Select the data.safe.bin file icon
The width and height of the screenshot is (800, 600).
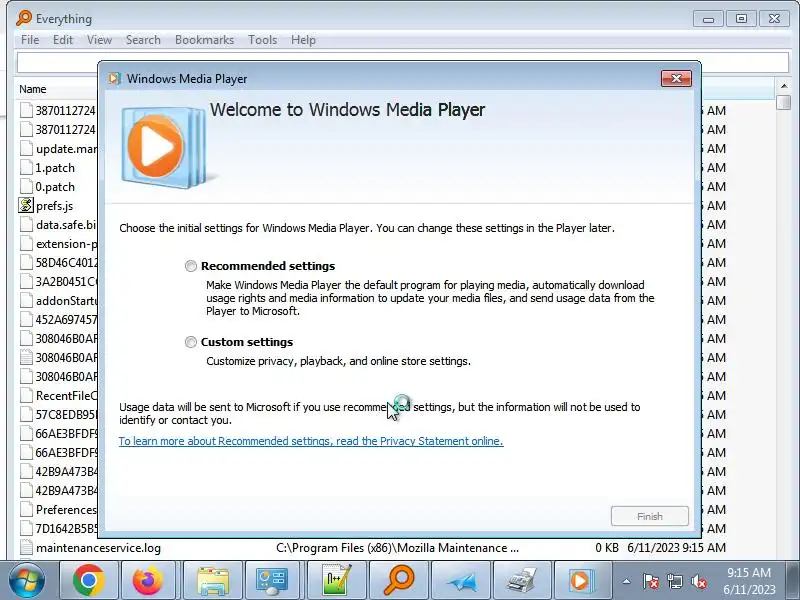(26, 224)
